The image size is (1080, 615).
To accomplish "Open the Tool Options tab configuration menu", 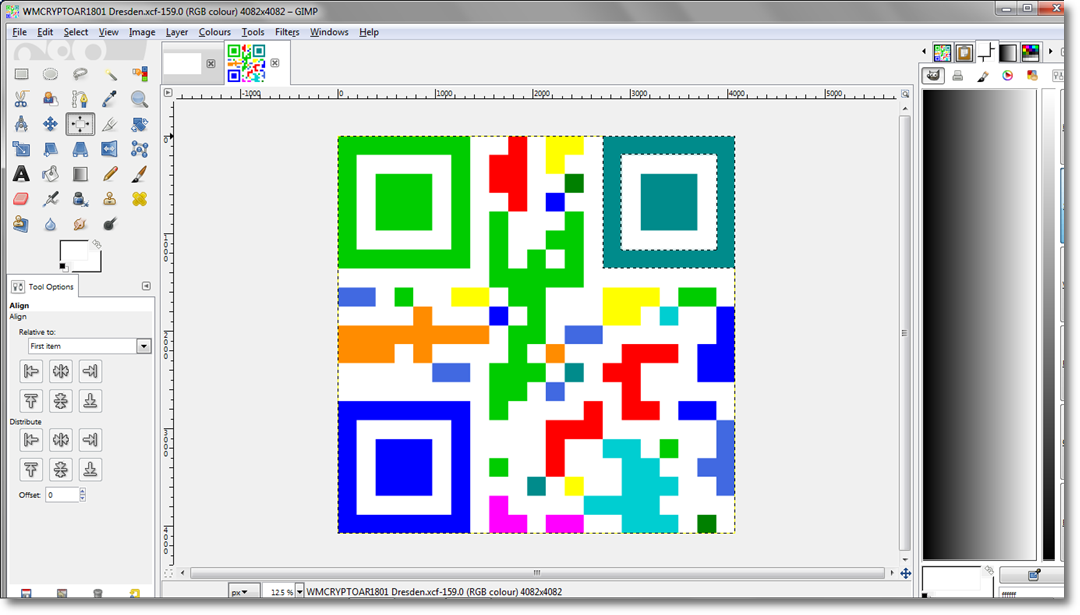I will pos(146,286).
